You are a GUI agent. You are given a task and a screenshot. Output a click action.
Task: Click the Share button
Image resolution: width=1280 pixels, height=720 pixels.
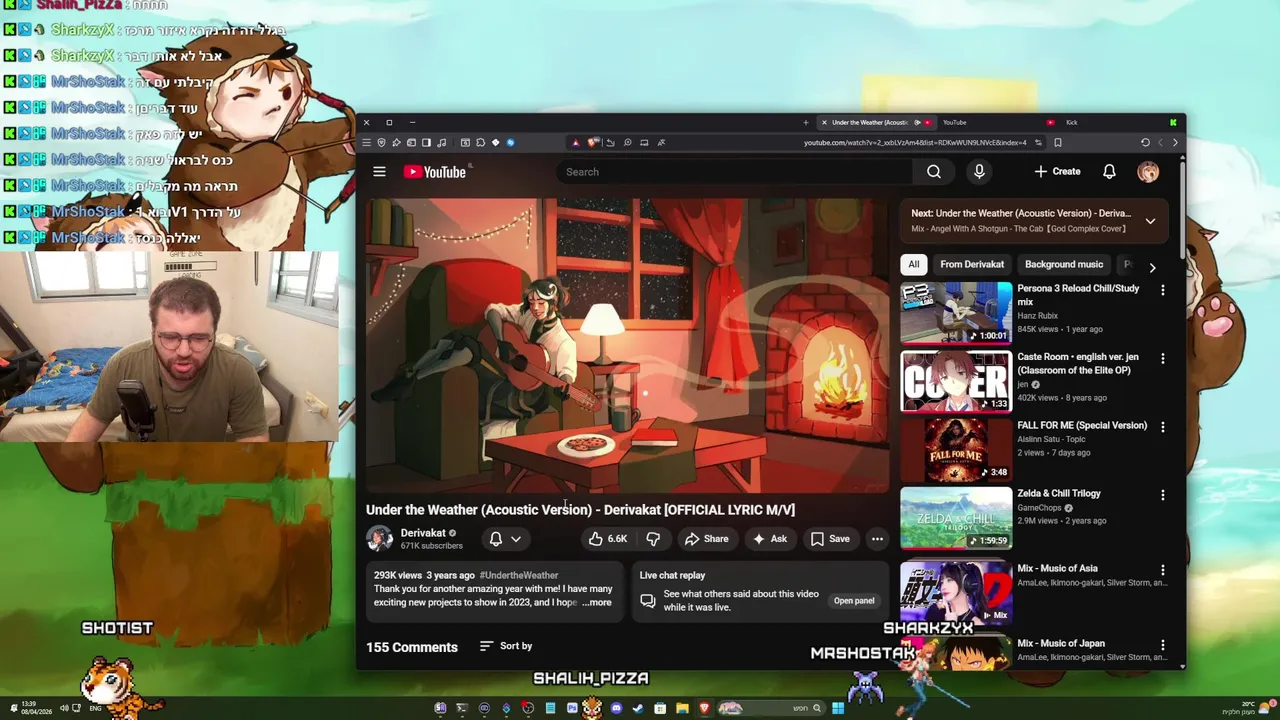(x=706, y=539)
